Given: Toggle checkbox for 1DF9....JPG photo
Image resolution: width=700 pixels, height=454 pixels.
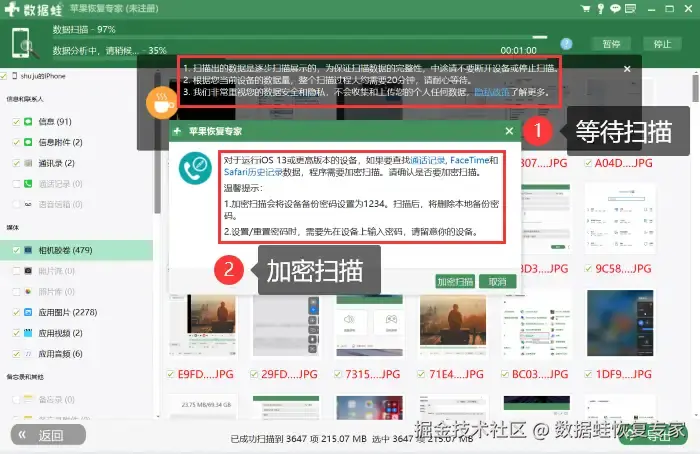Looking at the screenshot, I should click(x=588, y=374).
